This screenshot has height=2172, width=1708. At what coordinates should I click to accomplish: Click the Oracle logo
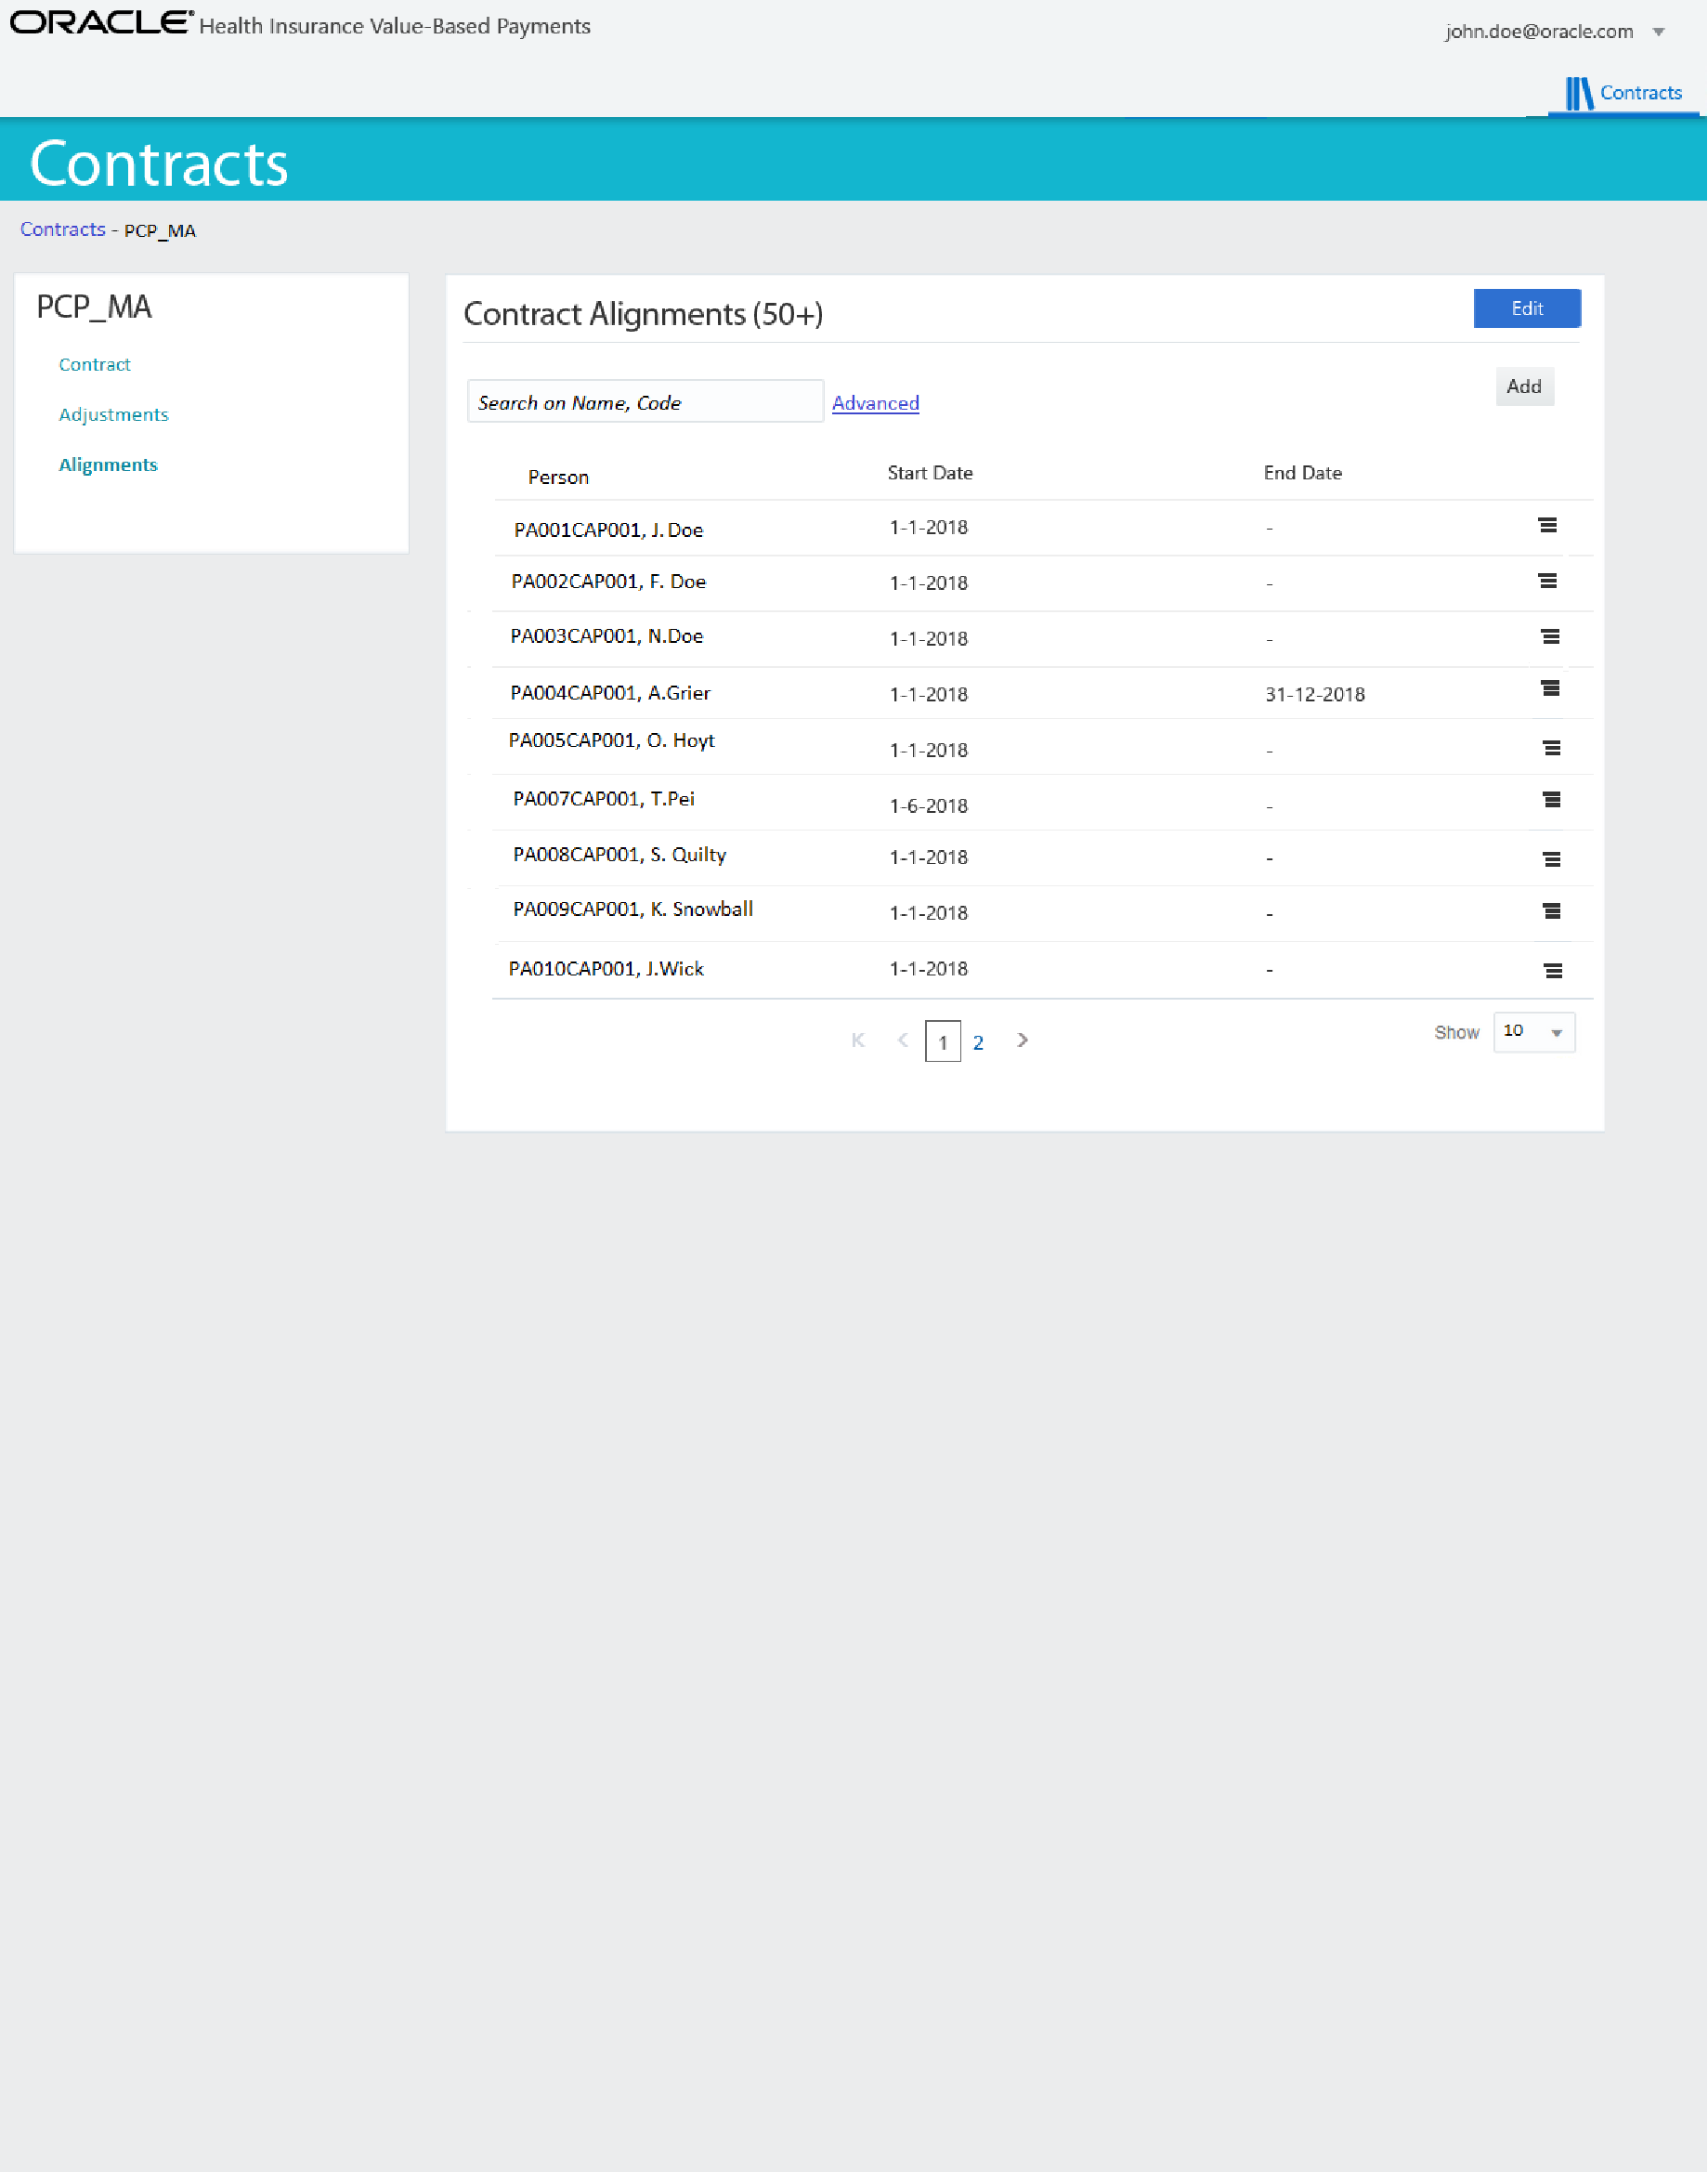(102, 23)
